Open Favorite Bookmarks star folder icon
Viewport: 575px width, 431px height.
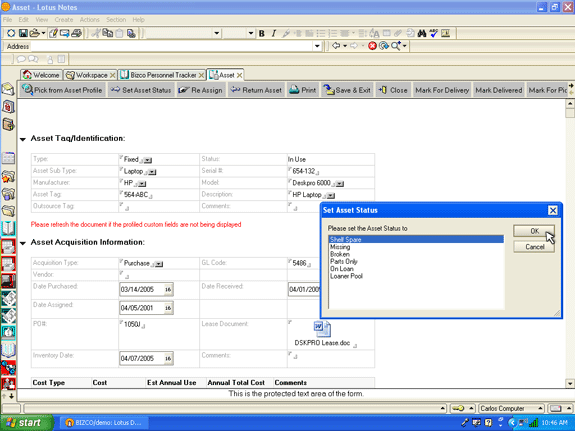pyautogui.click(x=8, y=176)
